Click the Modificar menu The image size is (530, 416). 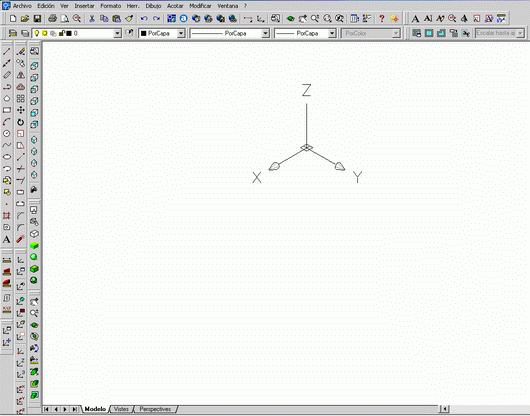point(200,6)
